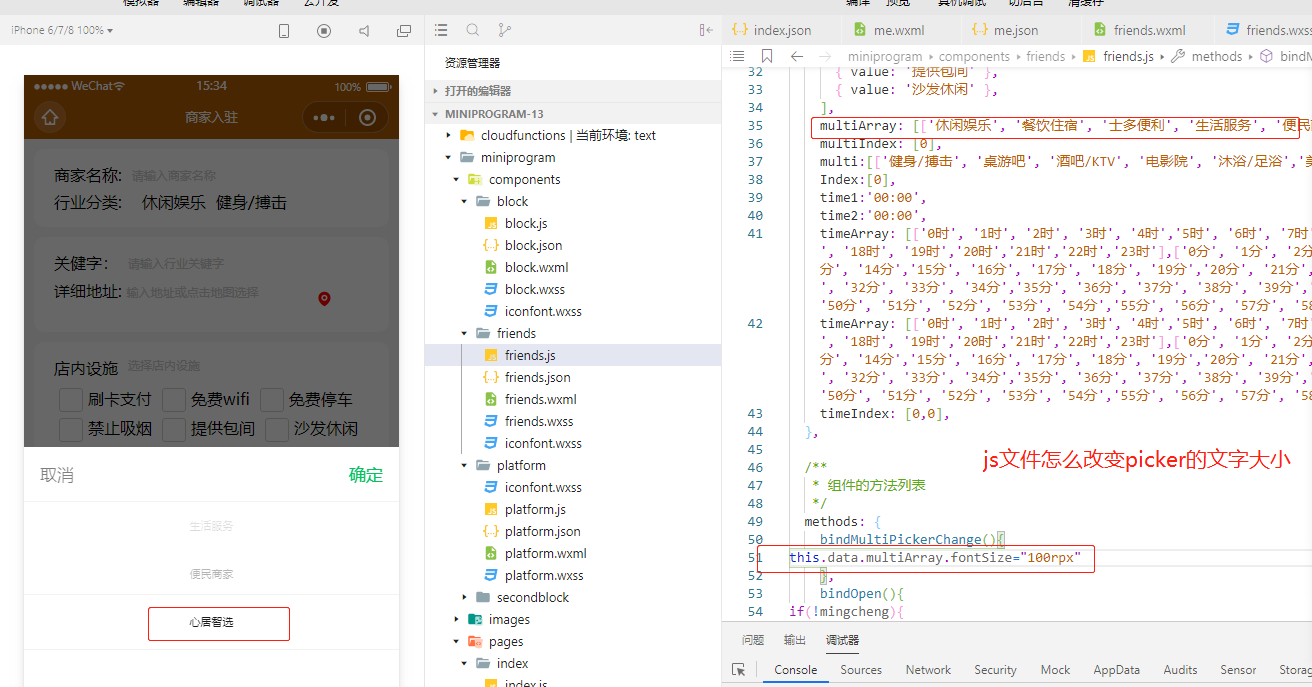Go forward with the right arrow icon
Screen dimensions: 1312x687
tap(825, 56)
